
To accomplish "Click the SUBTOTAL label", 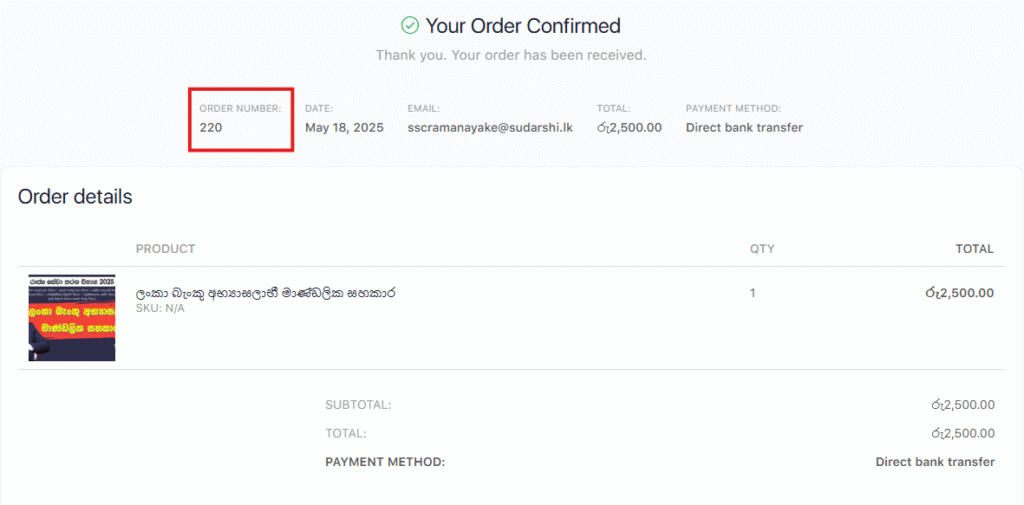I will coord(358,405).
